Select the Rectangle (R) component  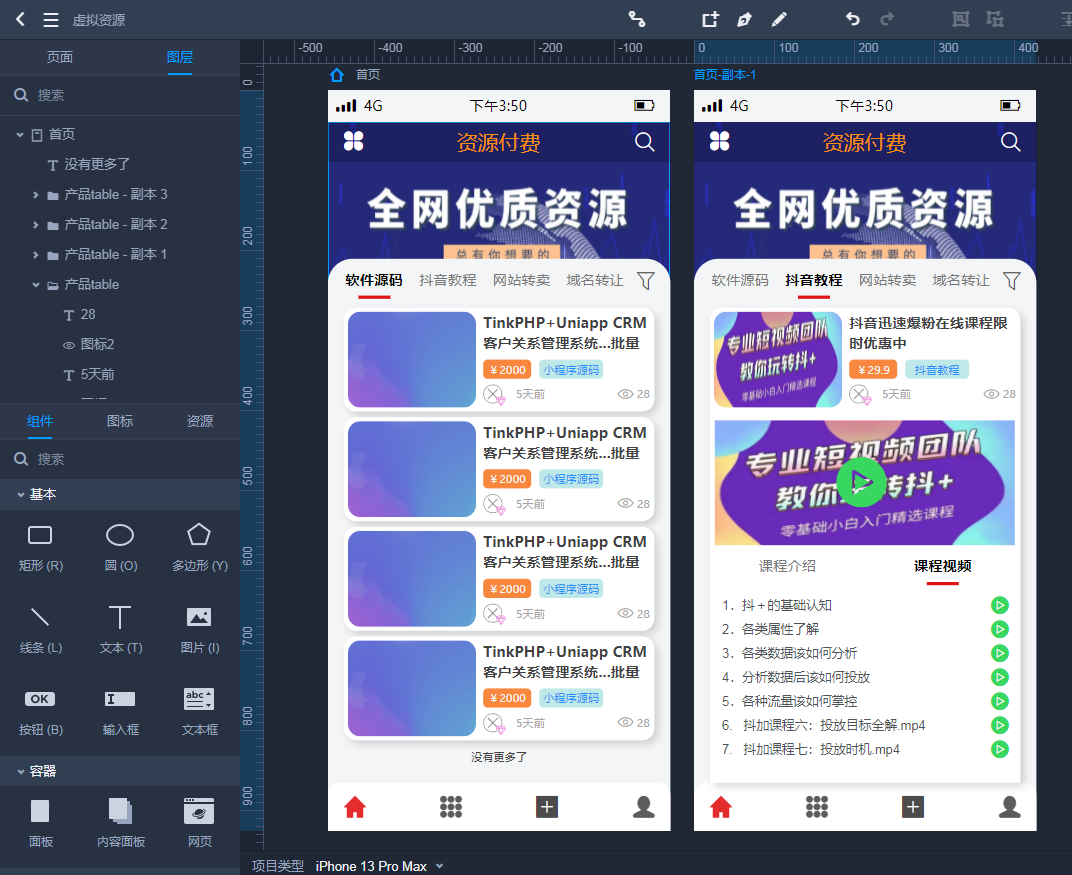[40, 548]
